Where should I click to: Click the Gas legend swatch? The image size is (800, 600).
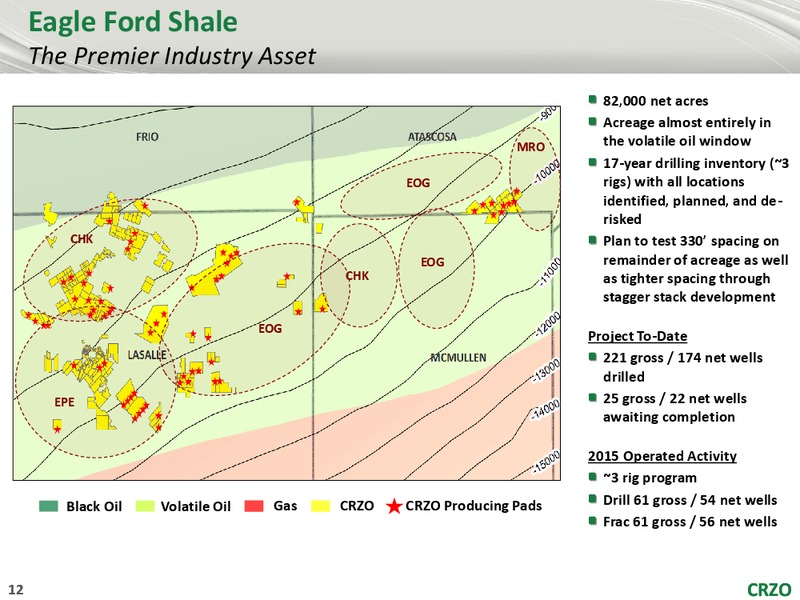pos(254,506)
